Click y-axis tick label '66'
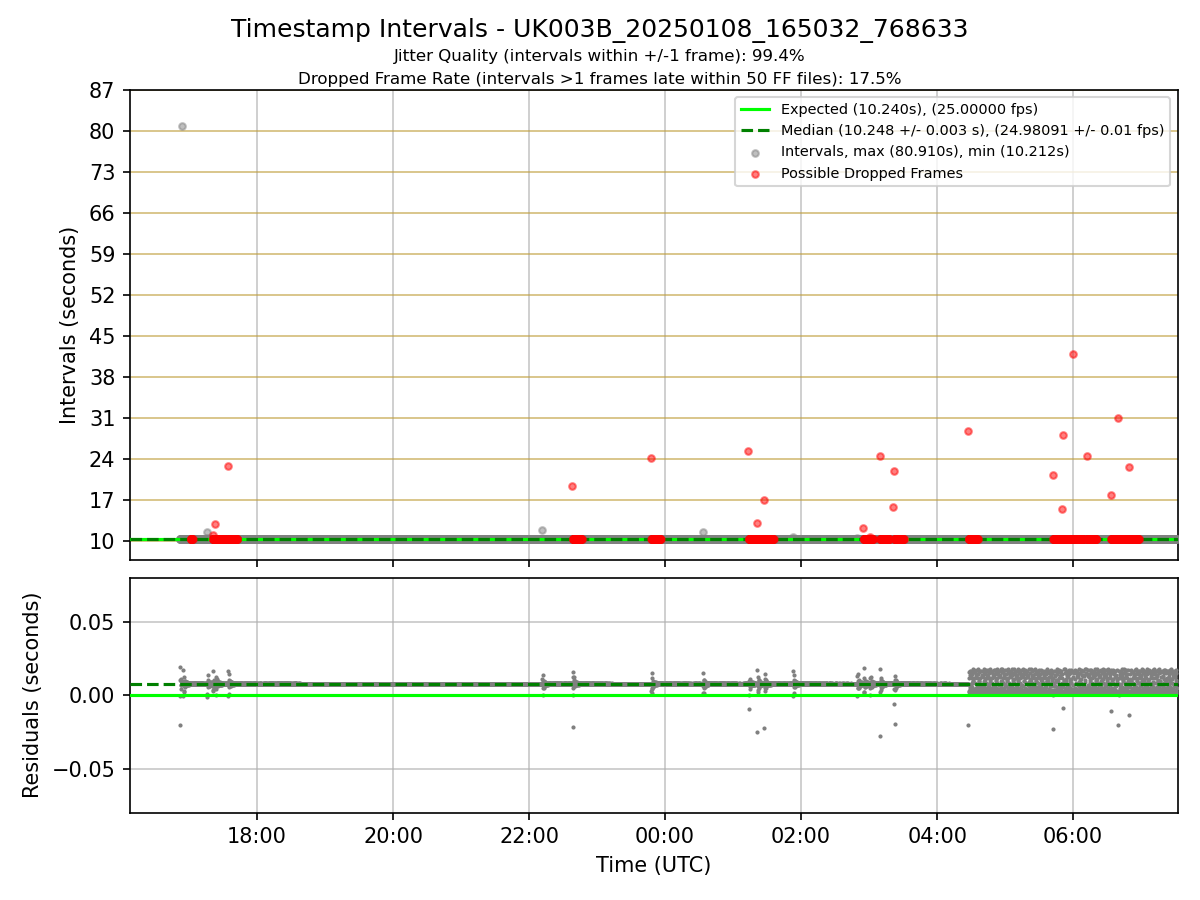The width and height of the screenshot is (1200, 900). point(104,213)
